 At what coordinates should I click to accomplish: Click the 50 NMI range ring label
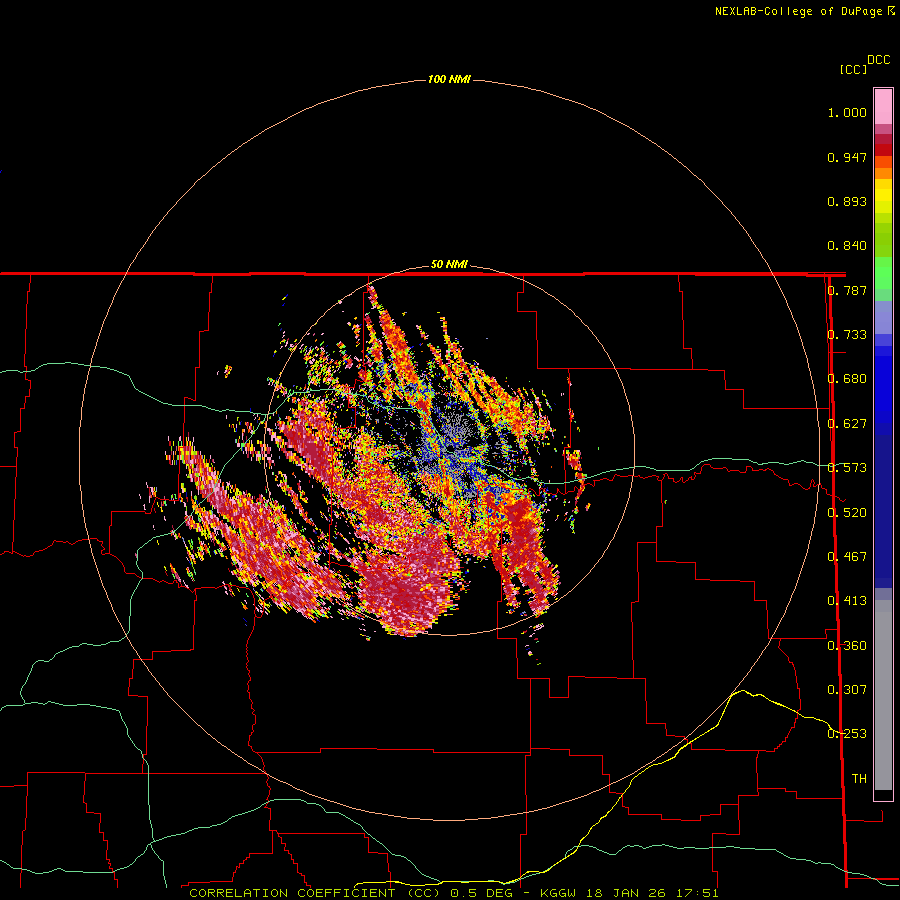pos(449,265)
